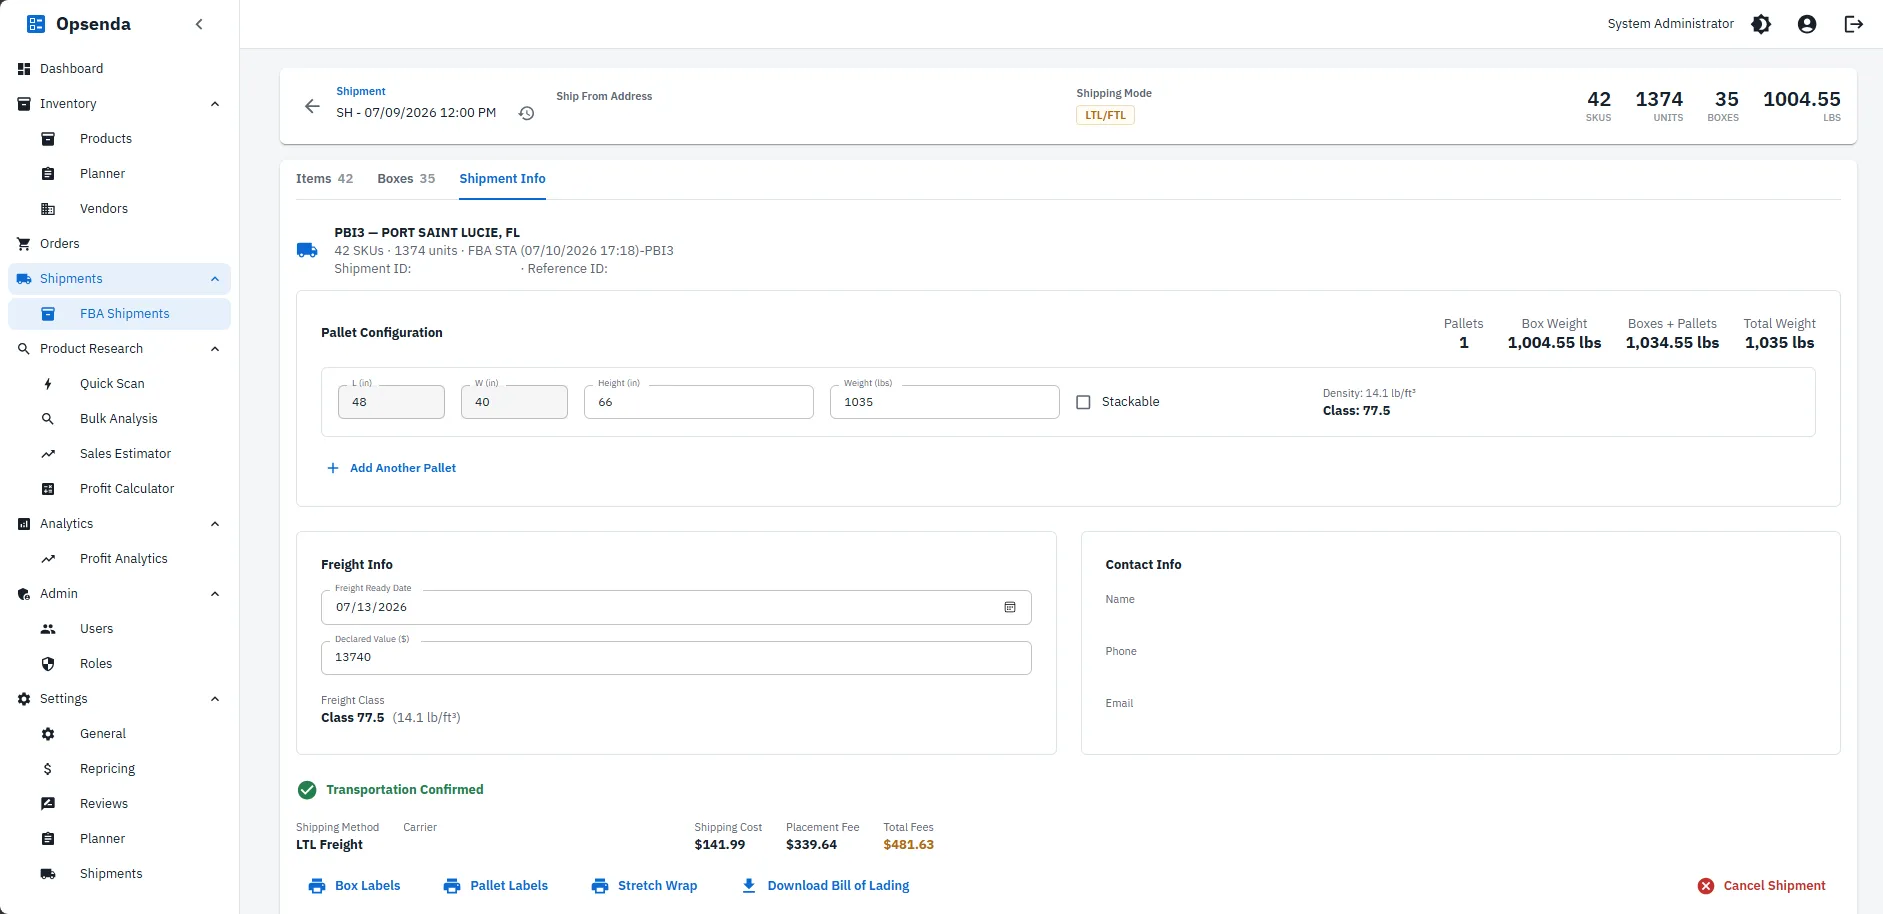Viewport: 1883px width, 914px height.
Task: Click the PBI3 — PORT SAINT LUCIE, FL heading
Action: [x=427, y=233]
